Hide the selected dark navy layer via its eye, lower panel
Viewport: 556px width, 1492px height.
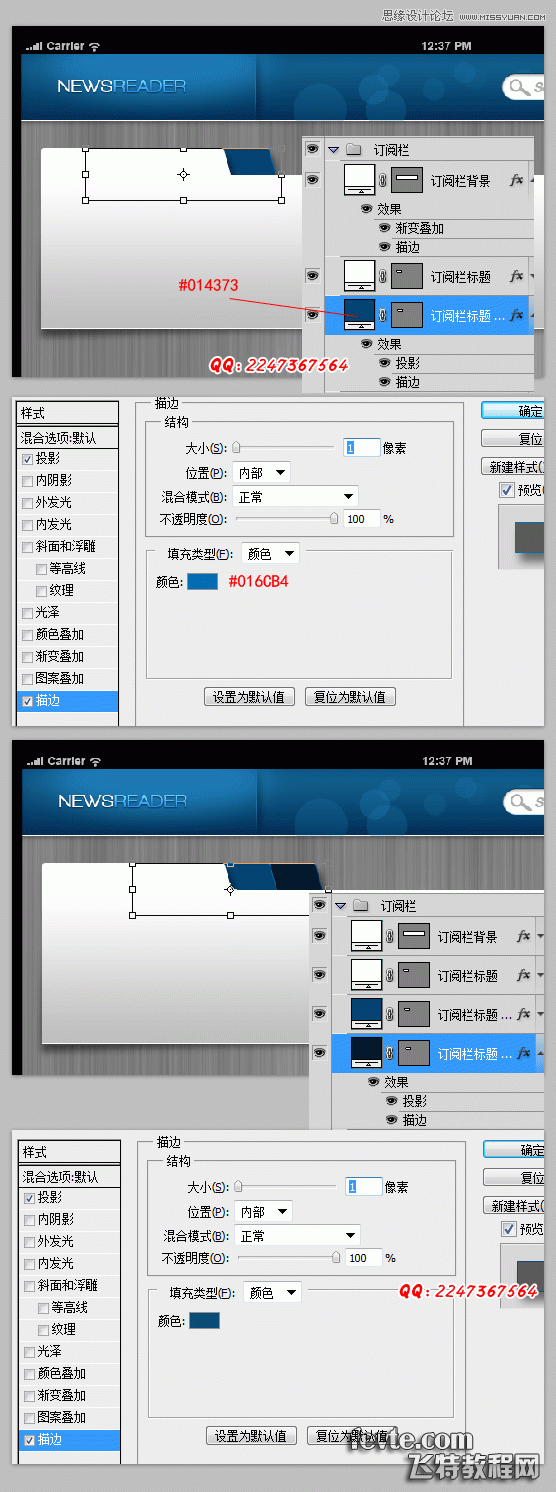[319, 1052]
